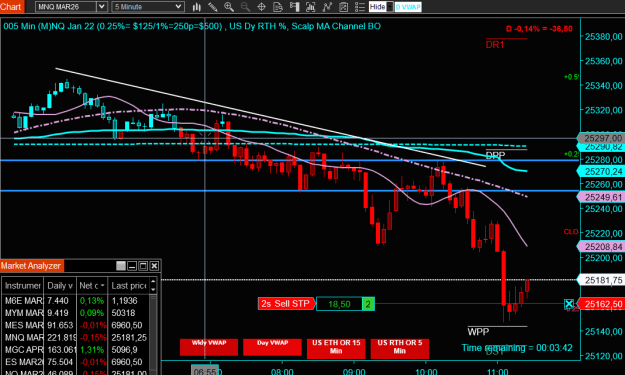
Task: Select the MES MAR row instrument cell
Action: 23,325
